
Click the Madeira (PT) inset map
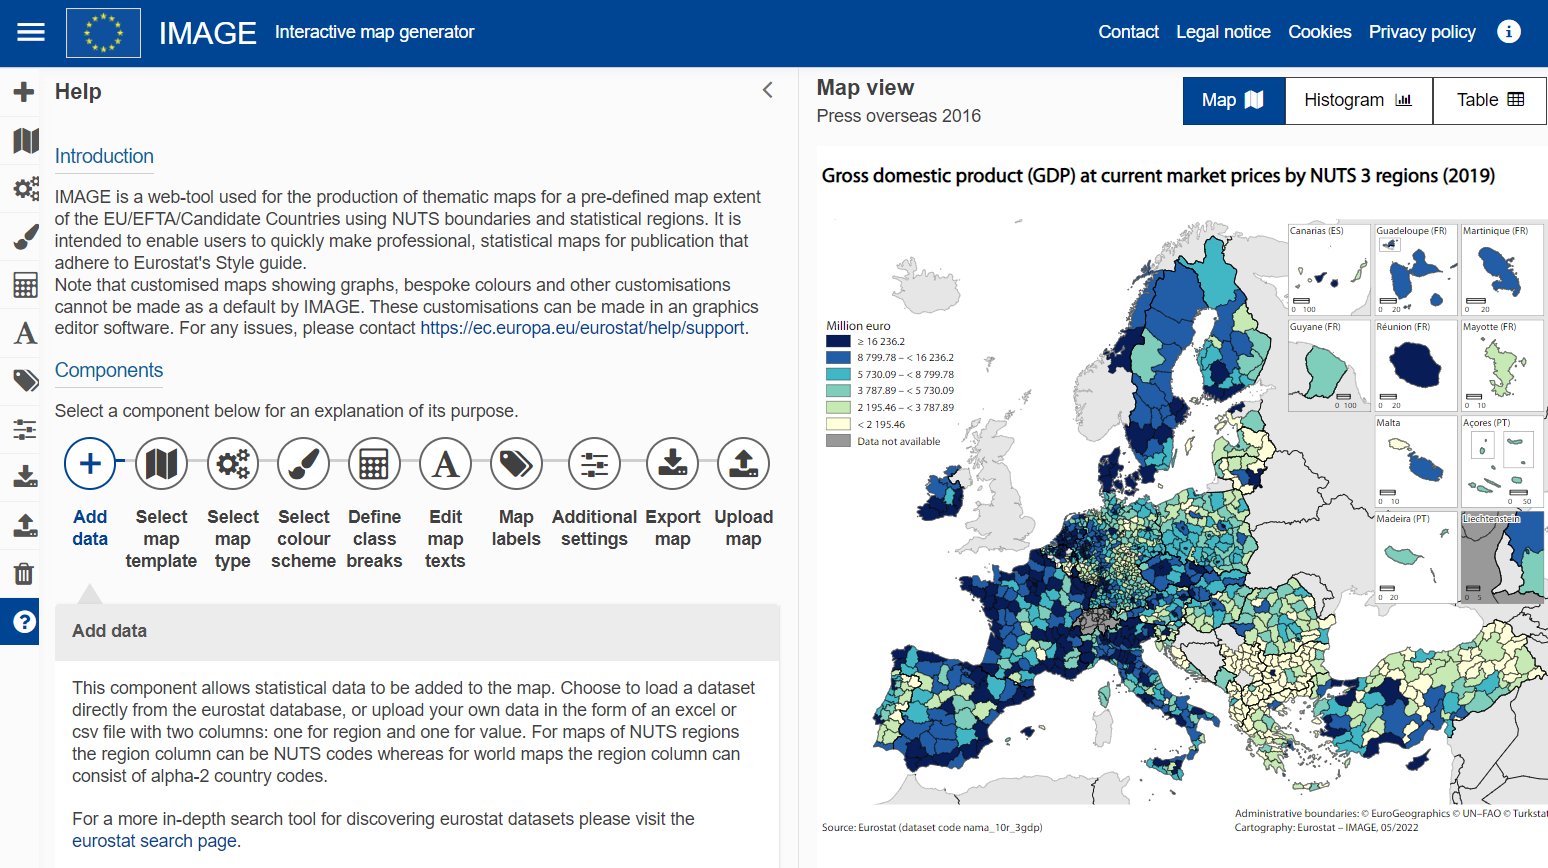click(1416, 557)
